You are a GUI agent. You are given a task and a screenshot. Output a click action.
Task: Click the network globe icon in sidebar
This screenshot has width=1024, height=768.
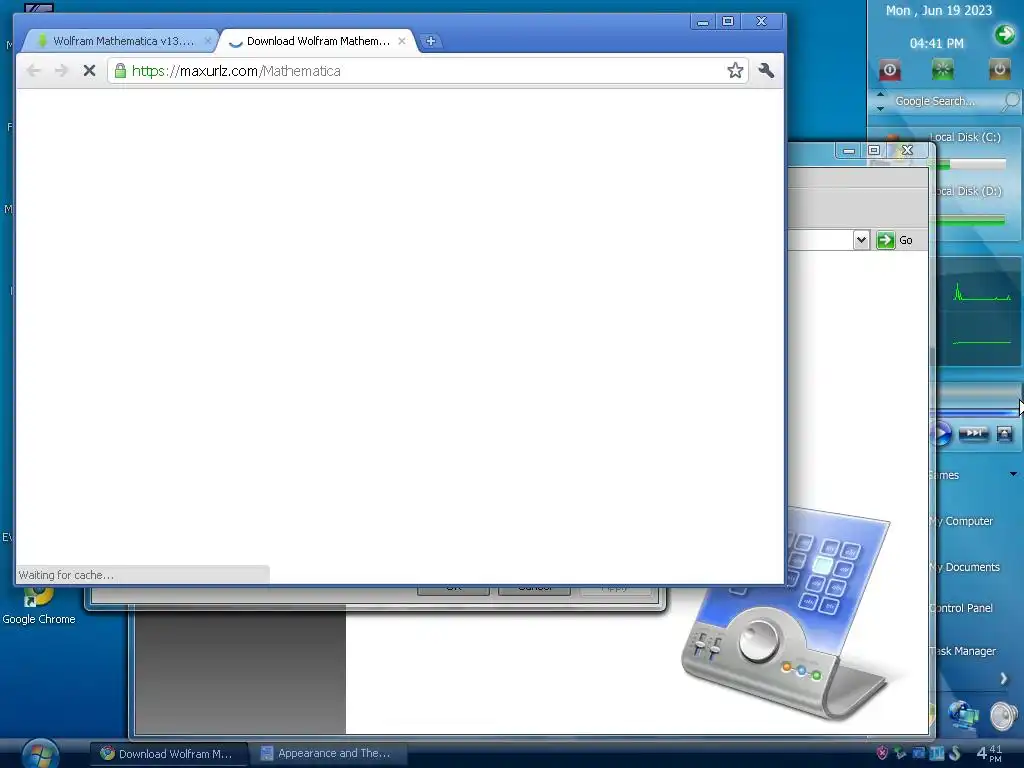[964, 715]
